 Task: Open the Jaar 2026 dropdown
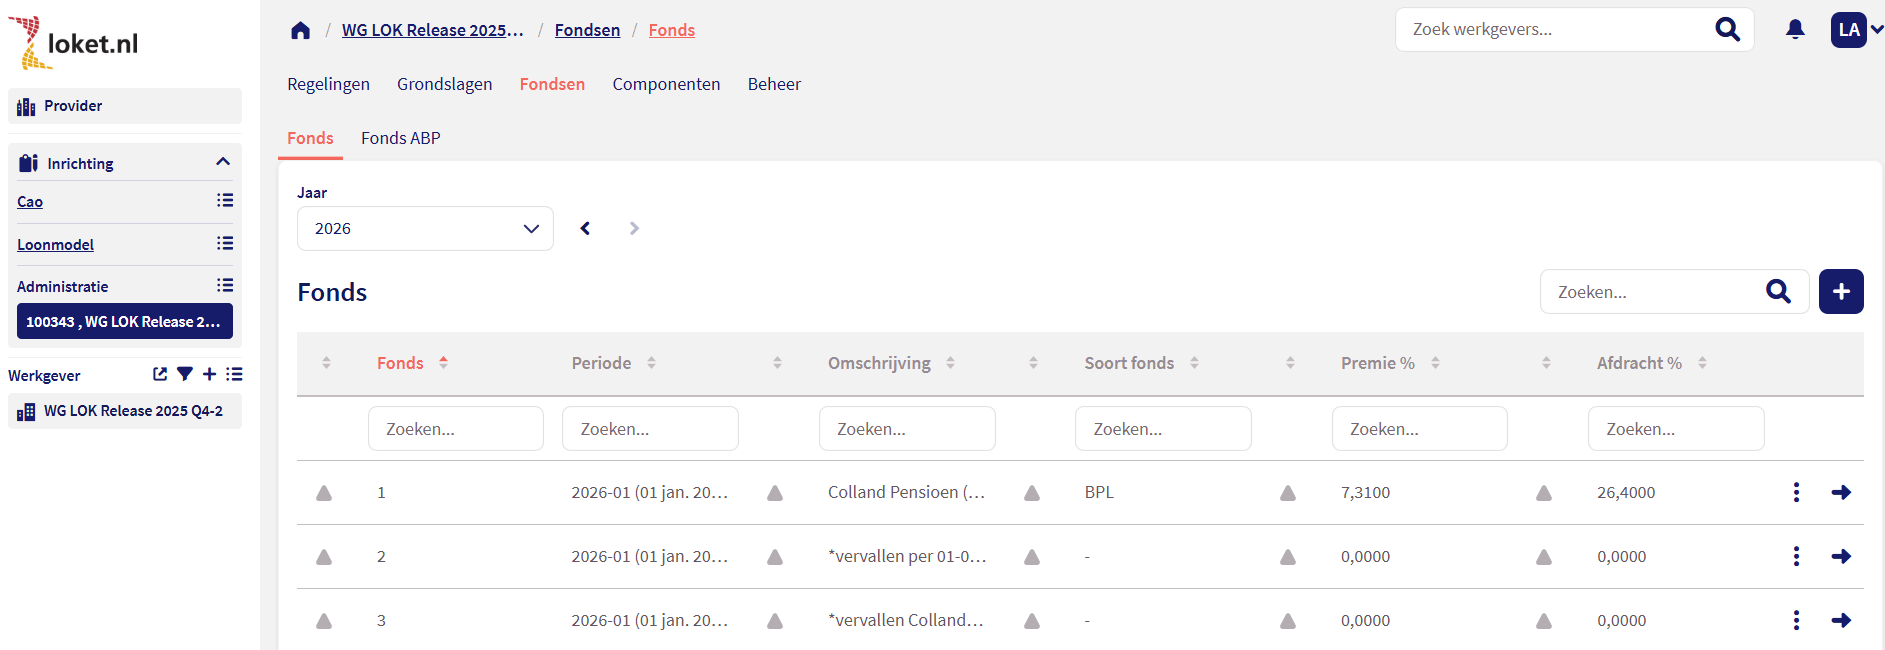425,228
